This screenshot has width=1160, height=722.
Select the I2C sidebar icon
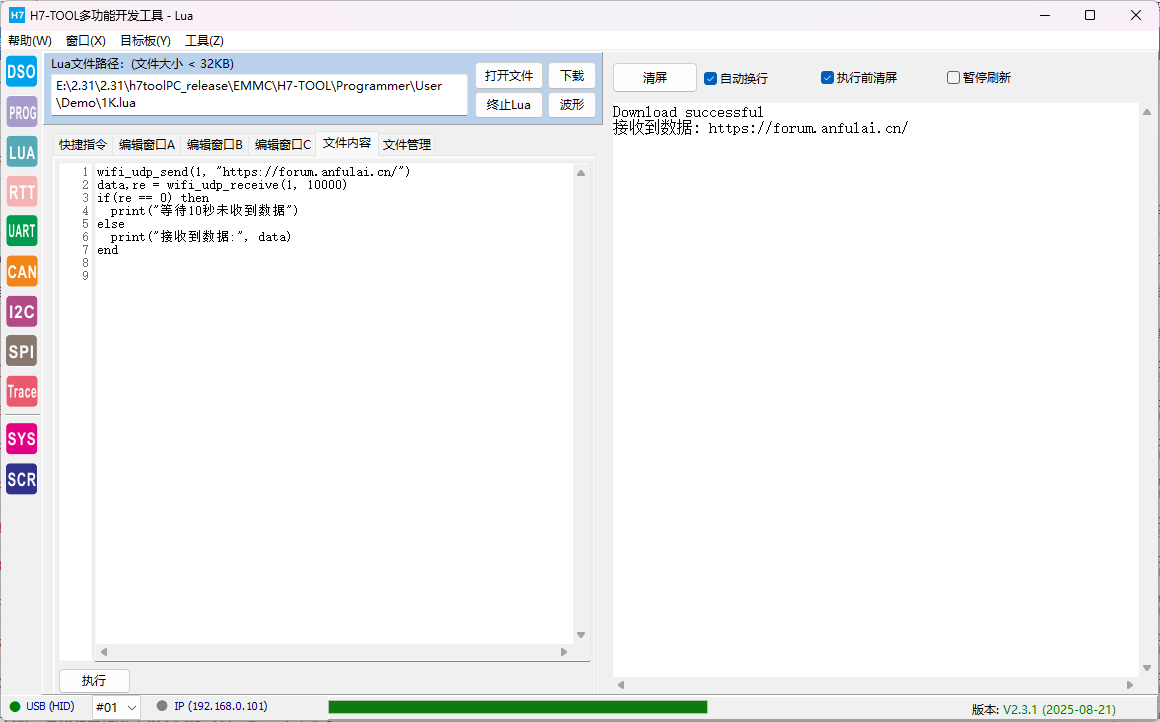click(x=21, y=311)
